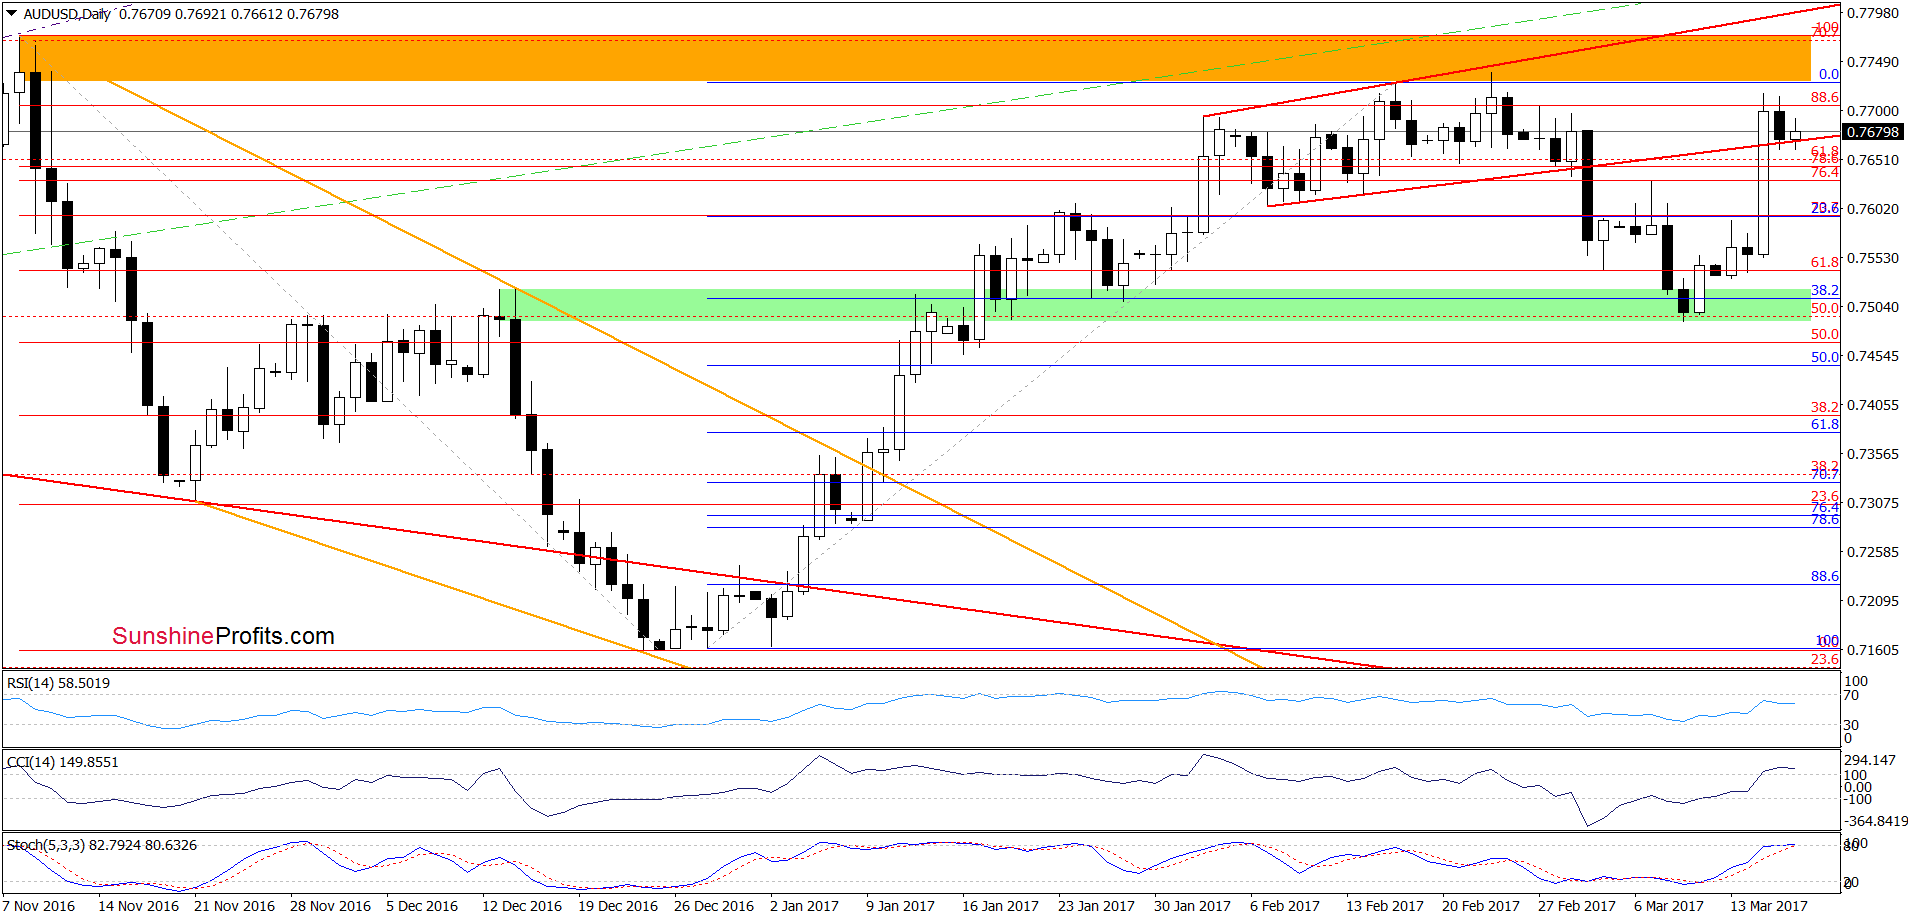Viewport: 1908px width, 920px height.
Task: Click the 0.75040 price axis label
Action: point(1872,307)
